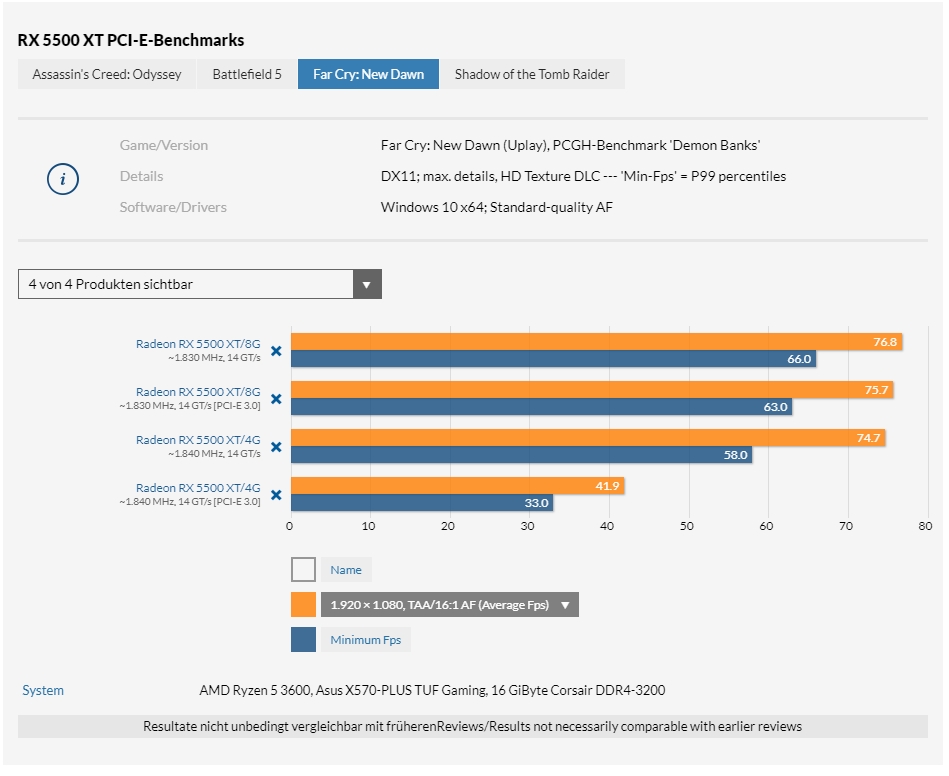The height and width of the screenshot is (776, 949).
Task: Remove the RX 5500 XT/8G PCI-E 3.0 row
Action: 276,399
